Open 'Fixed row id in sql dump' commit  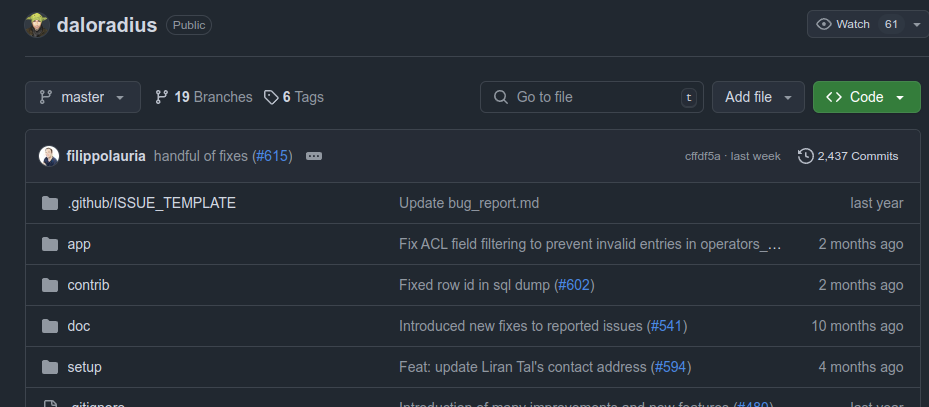point(475,286)
